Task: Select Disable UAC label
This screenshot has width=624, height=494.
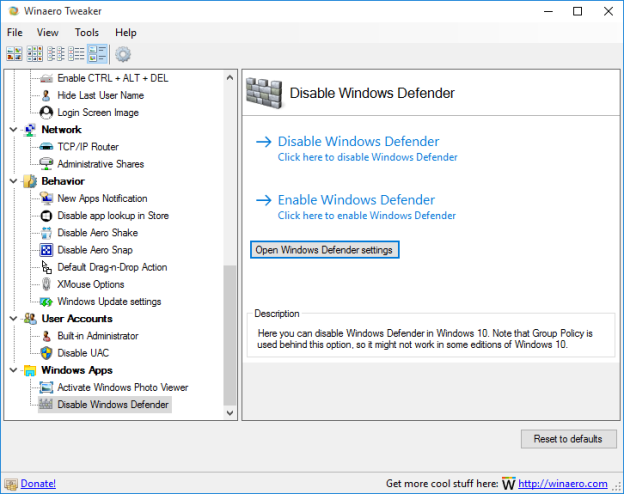Action: pyautogui.click(x=83, y=353)
